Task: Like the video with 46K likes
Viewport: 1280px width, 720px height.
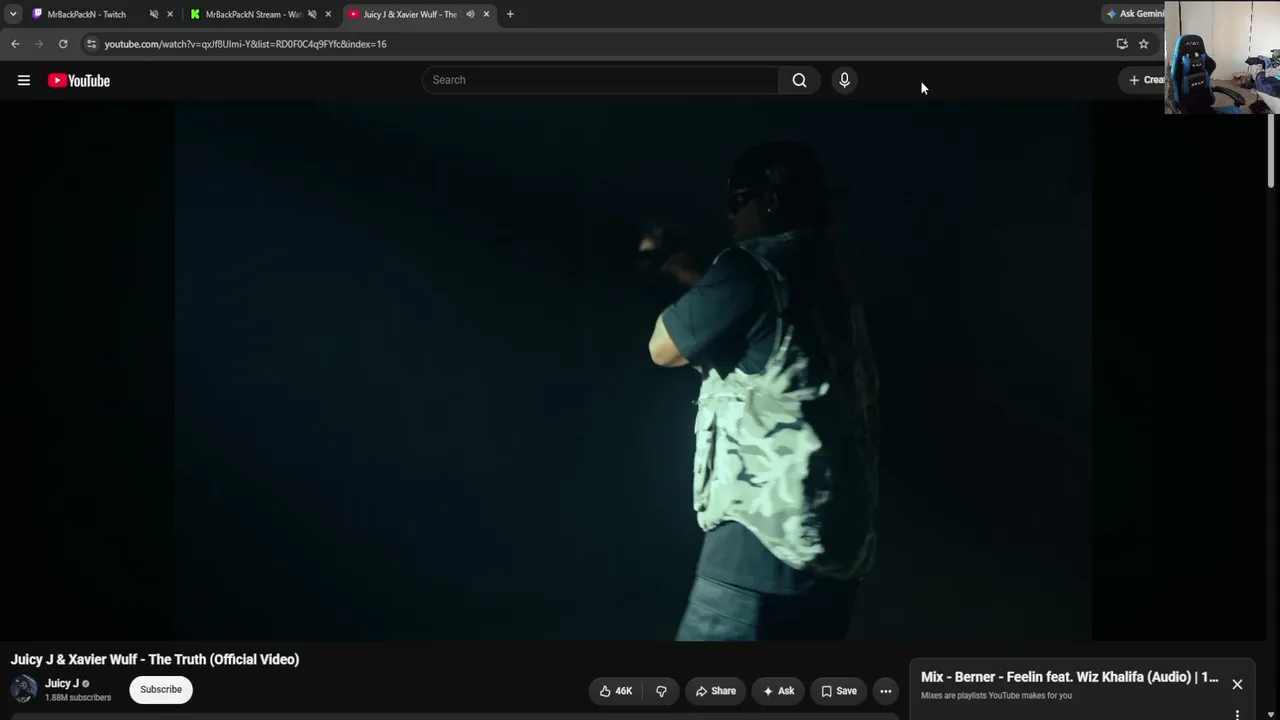Action: [x=616, y=691]
